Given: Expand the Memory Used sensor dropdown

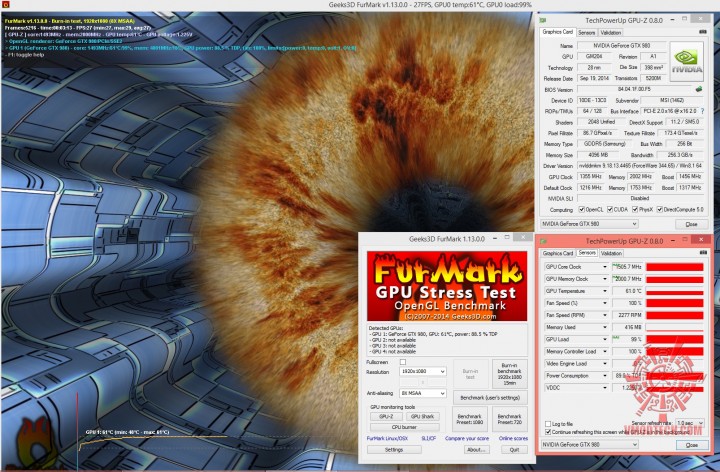Looking at the screenshot, I should pos(605,327).
